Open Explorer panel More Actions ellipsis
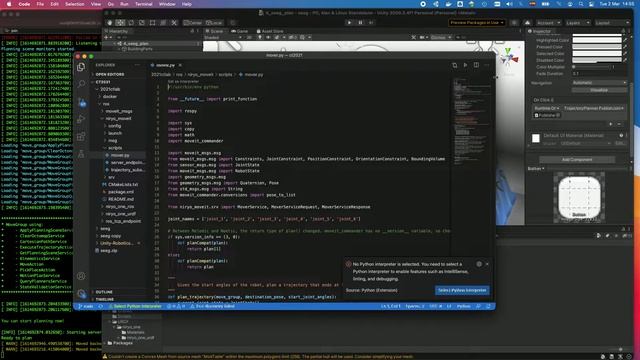 pos(137,65)
